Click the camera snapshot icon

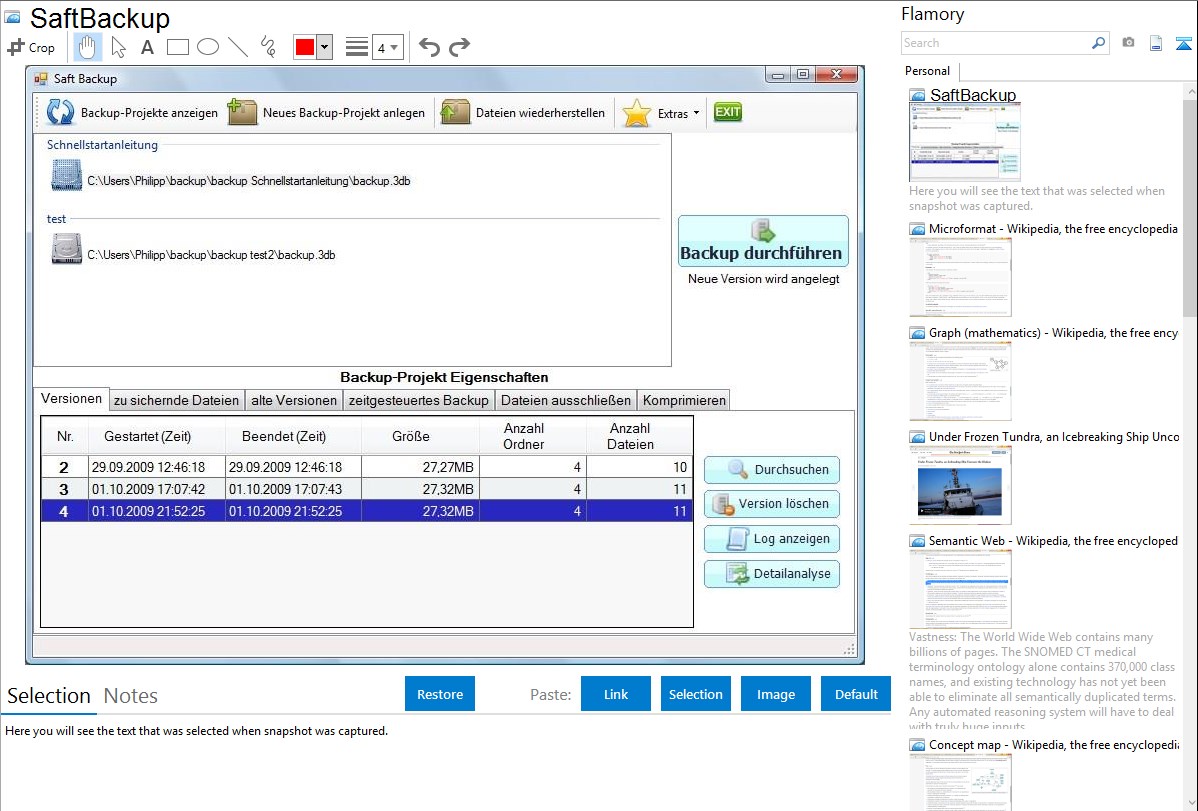(1128, 43)
